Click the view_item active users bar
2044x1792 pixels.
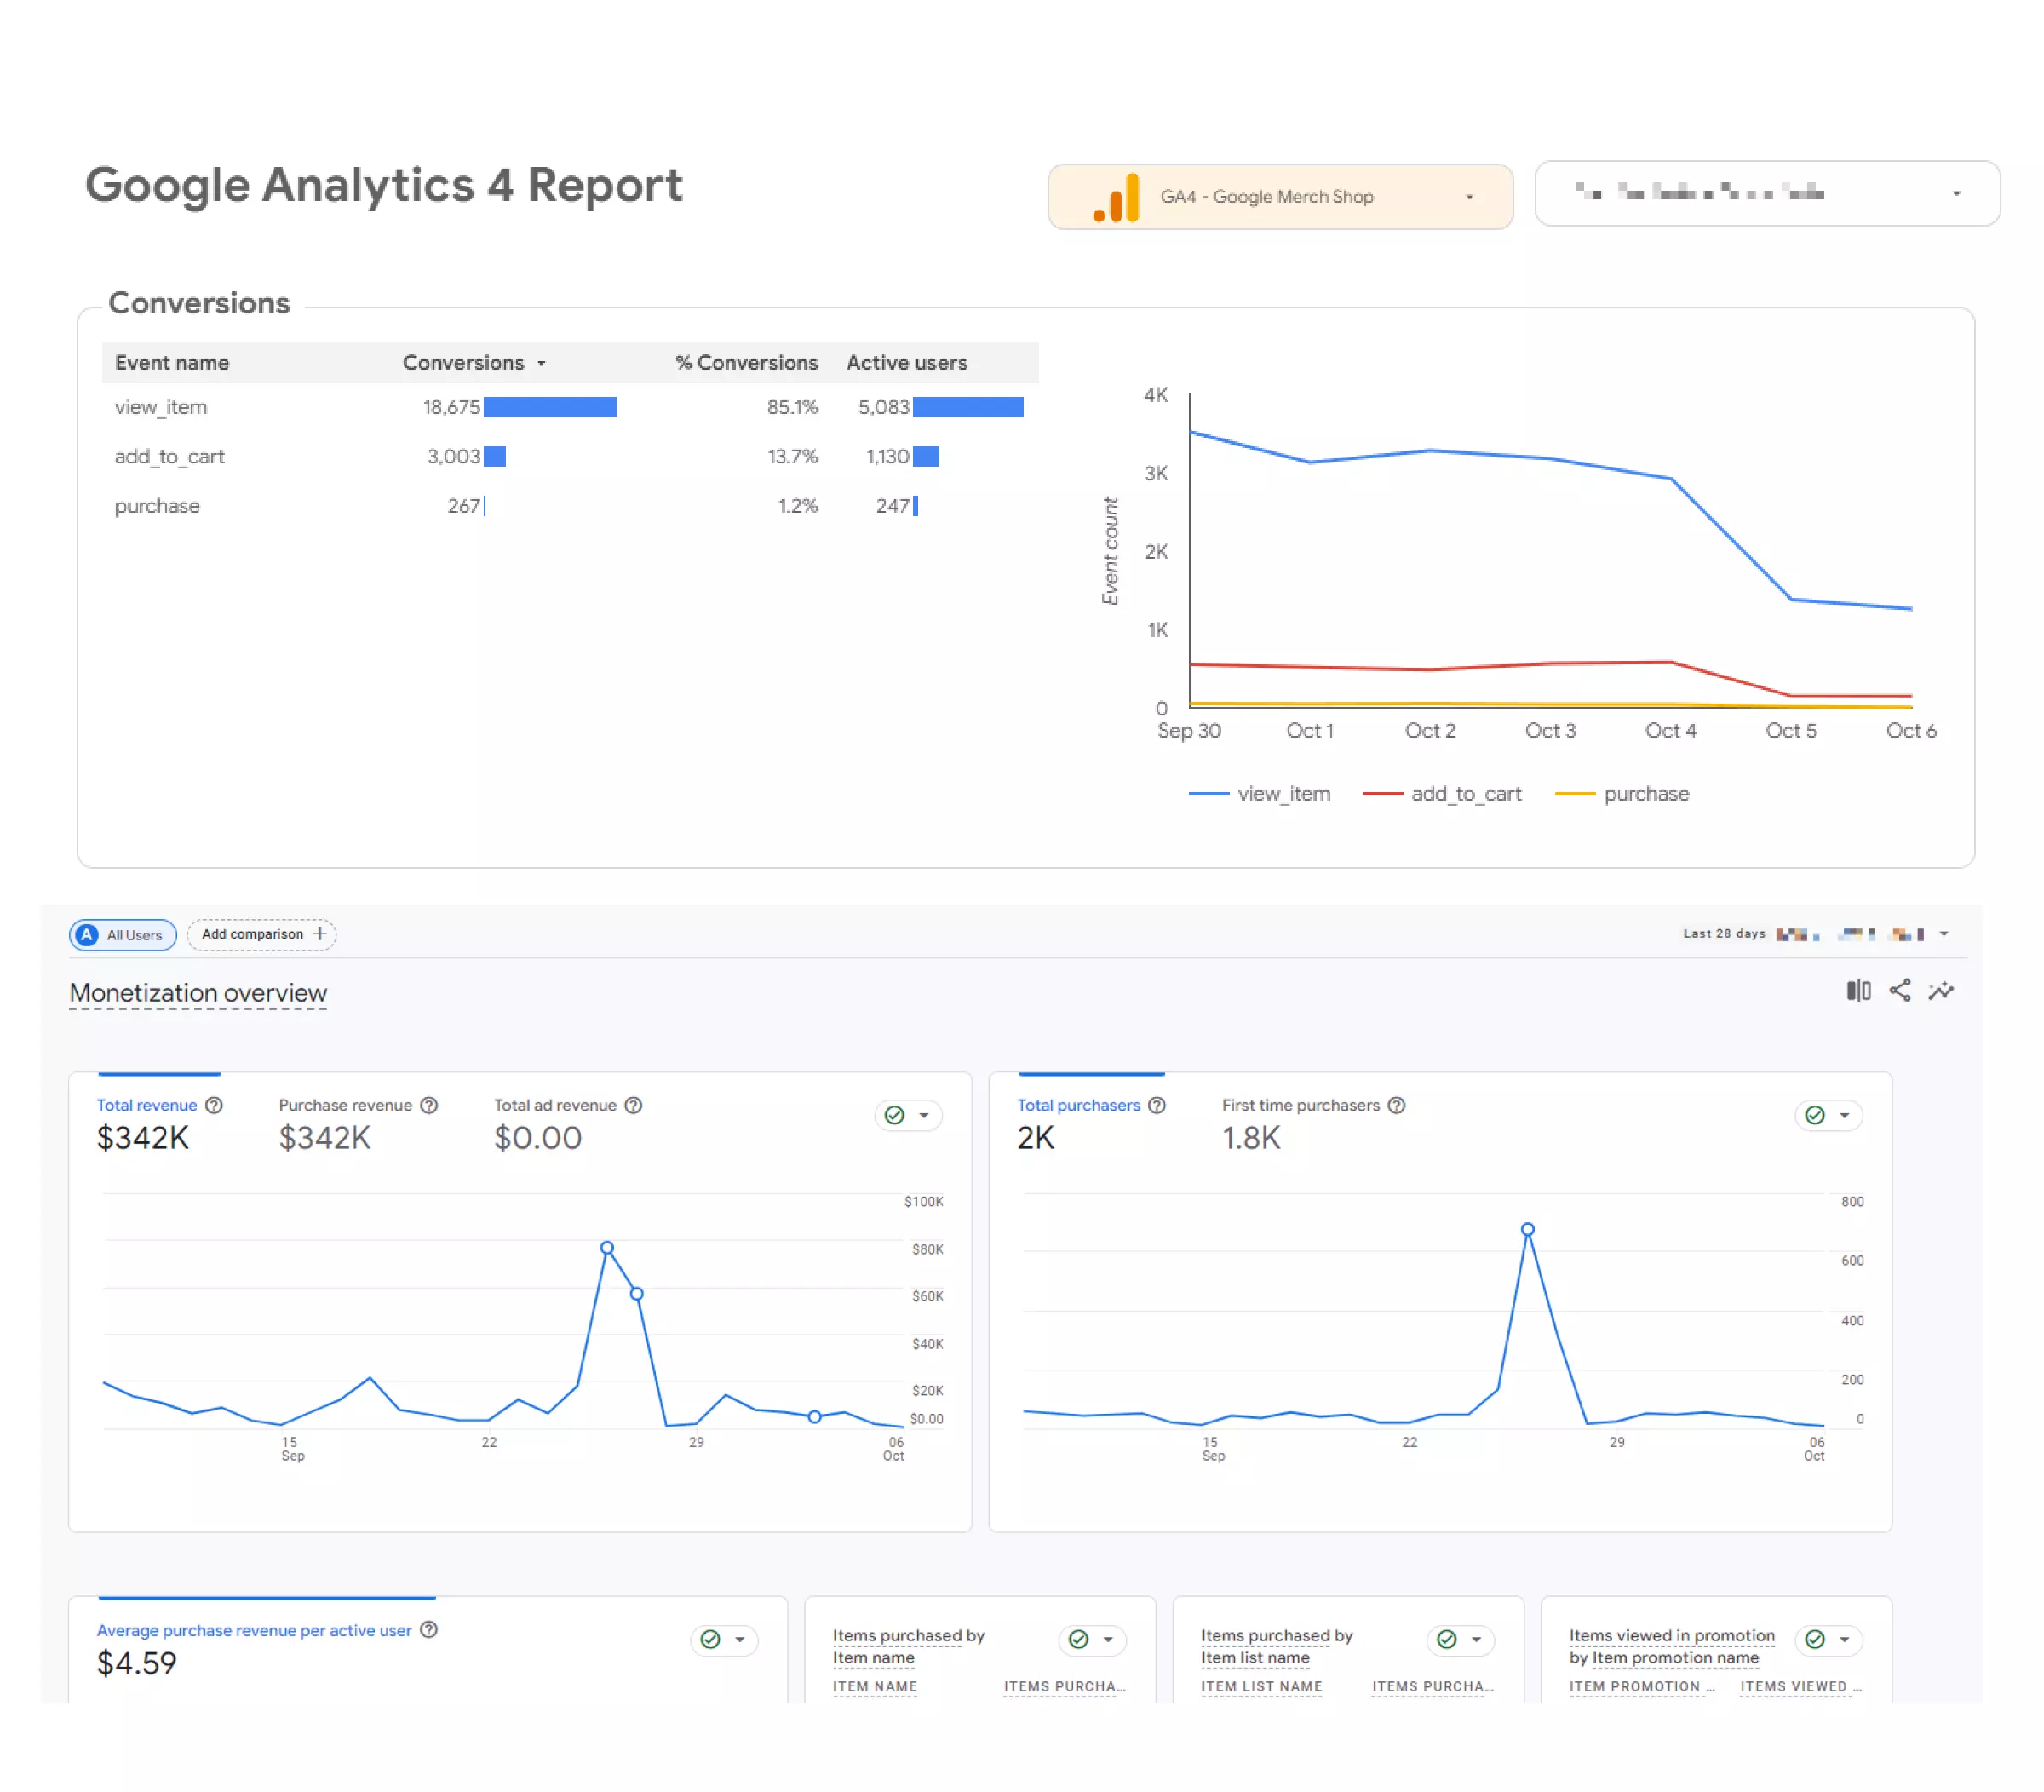968,407
